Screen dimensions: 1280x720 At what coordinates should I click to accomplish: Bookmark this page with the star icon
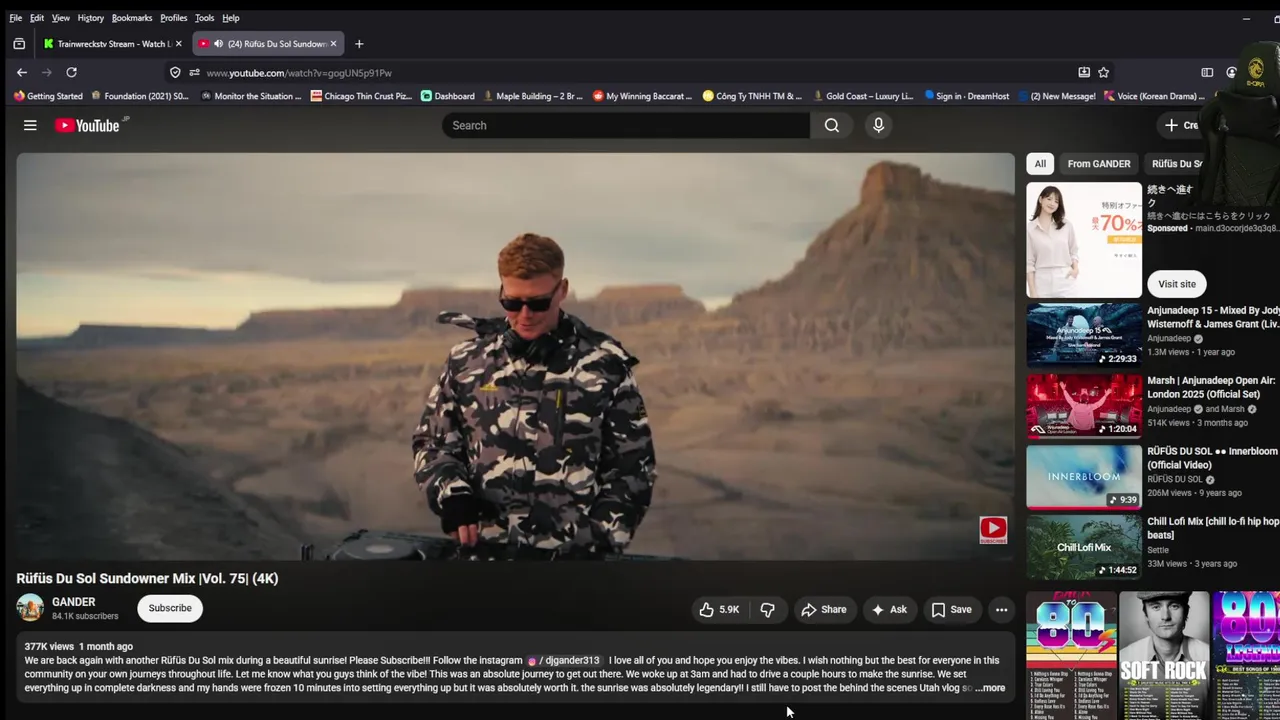pos(1103,72)
